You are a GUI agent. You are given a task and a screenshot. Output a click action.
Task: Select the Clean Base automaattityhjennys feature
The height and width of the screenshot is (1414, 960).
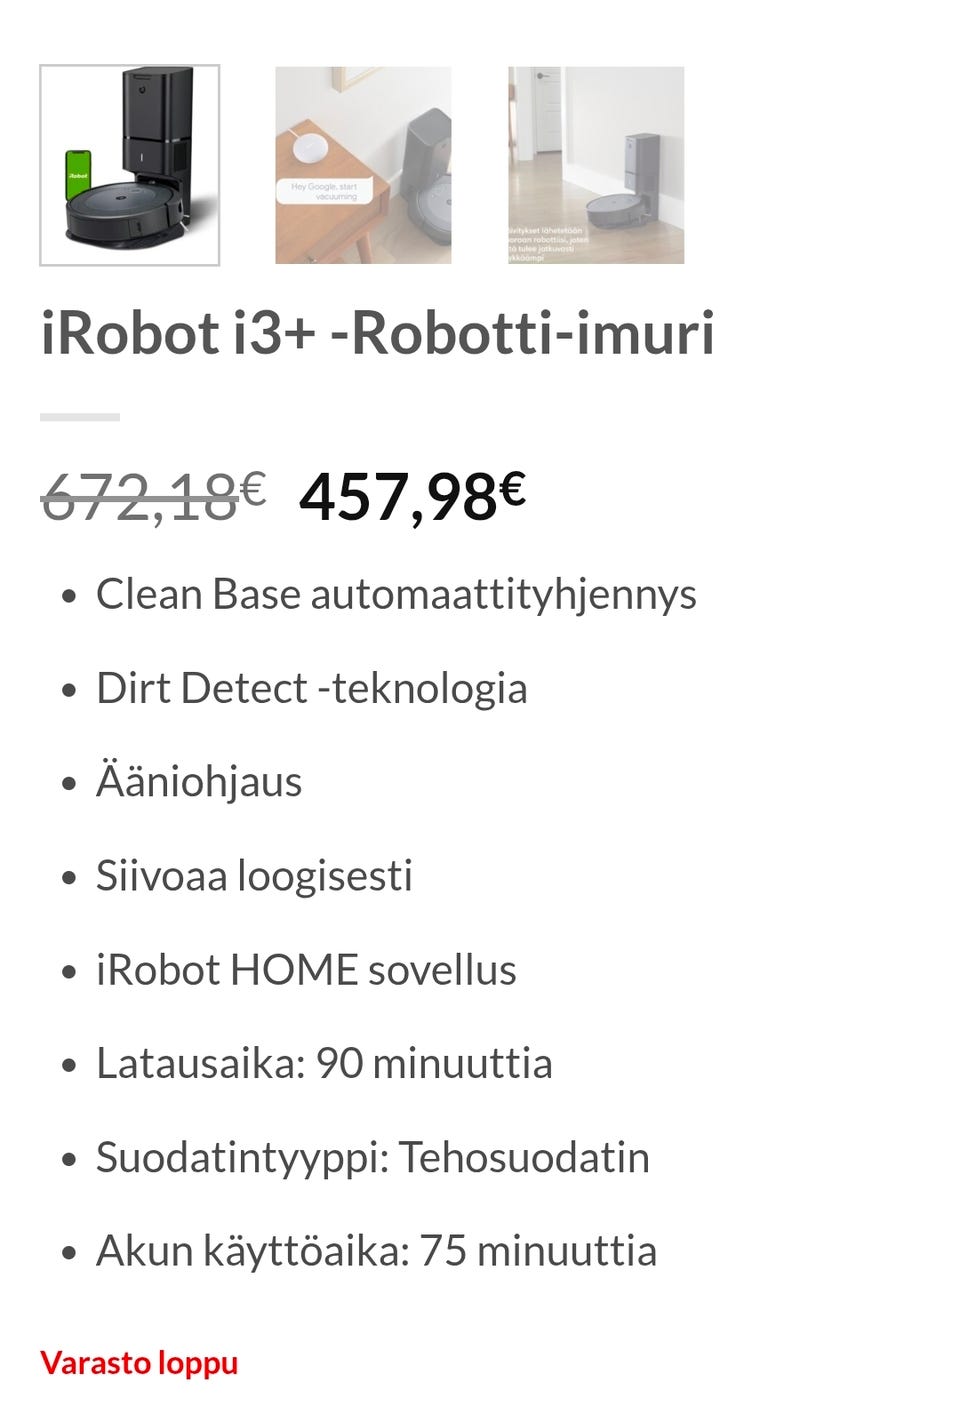click(396, 594)
